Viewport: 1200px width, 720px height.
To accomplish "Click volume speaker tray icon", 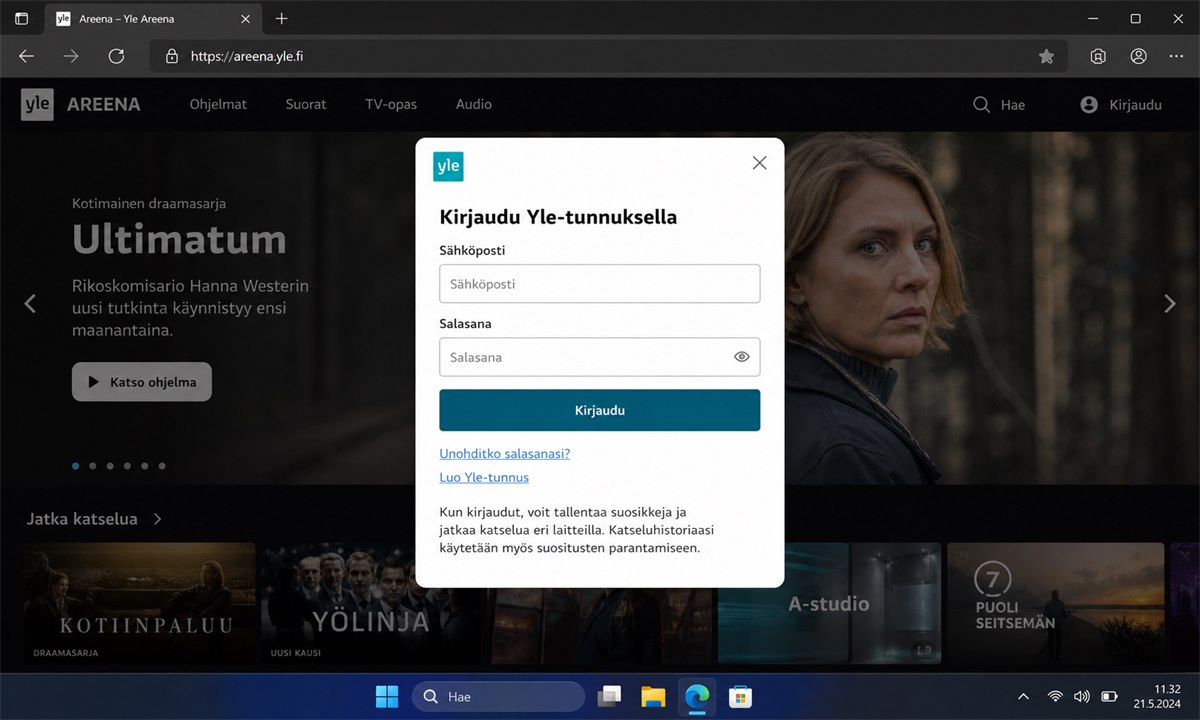I will (x=1081, y=696).
